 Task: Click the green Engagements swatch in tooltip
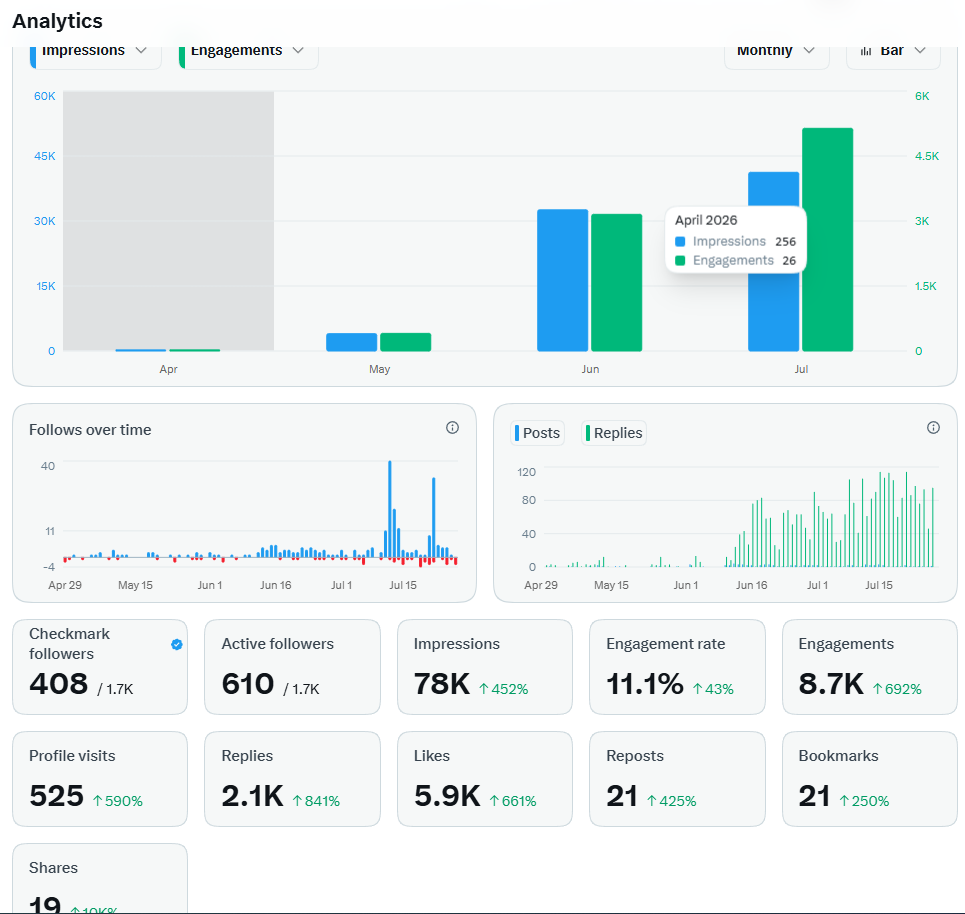click(680, 261)
